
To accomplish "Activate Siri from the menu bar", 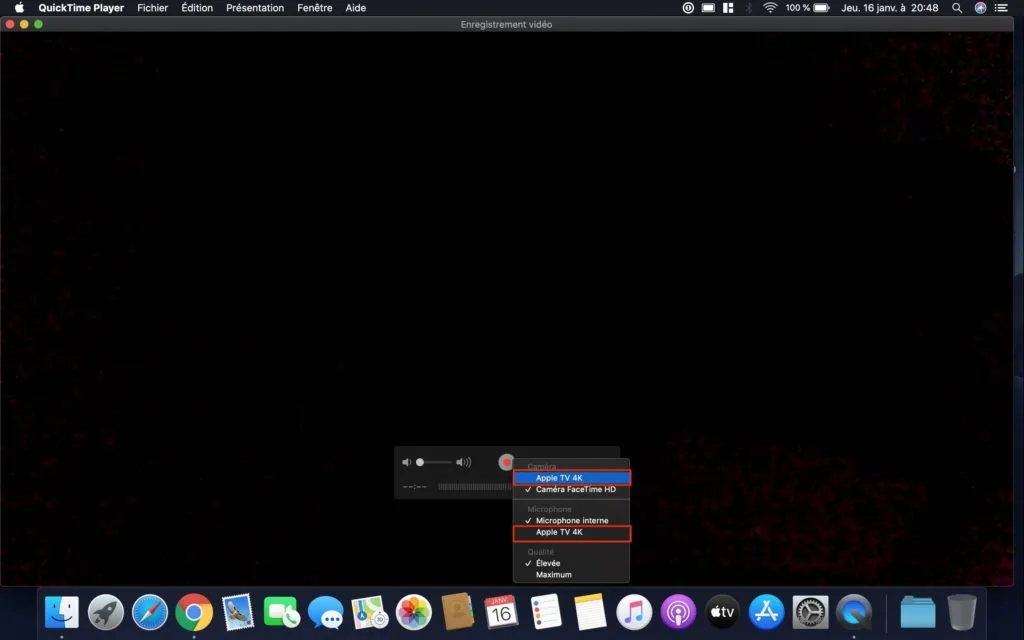I will [x=980, y=8].
